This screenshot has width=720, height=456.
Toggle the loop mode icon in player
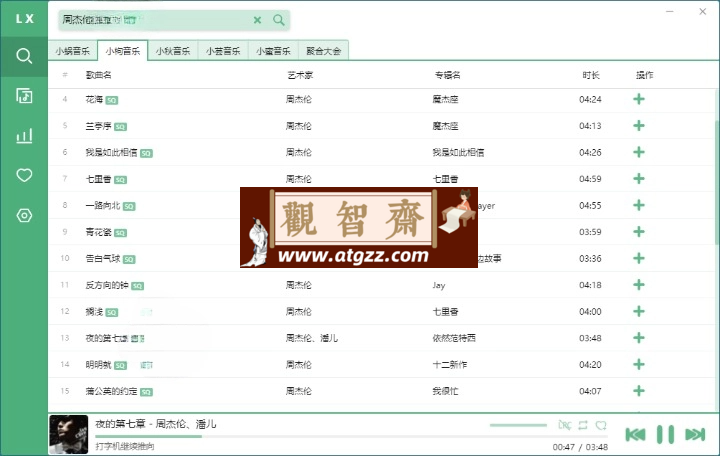pyautogui.click(x=583, y=425)
